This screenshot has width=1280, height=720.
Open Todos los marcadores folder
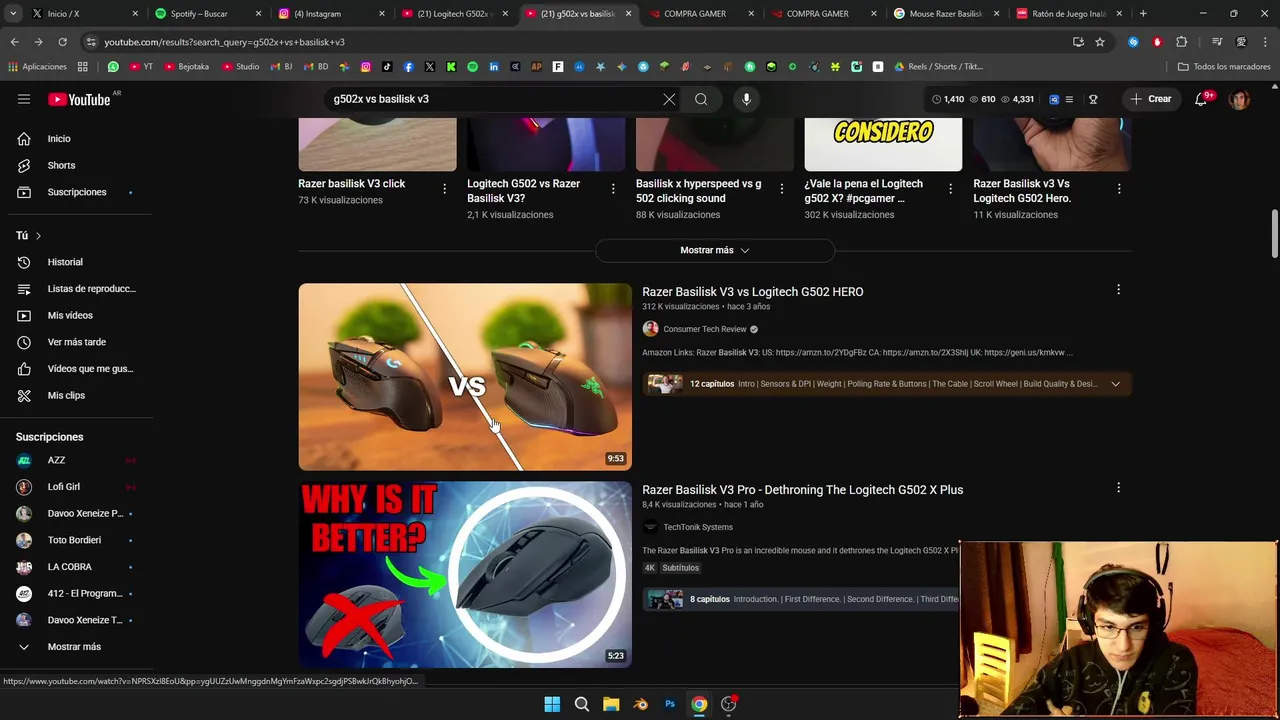click(1224, 67)
